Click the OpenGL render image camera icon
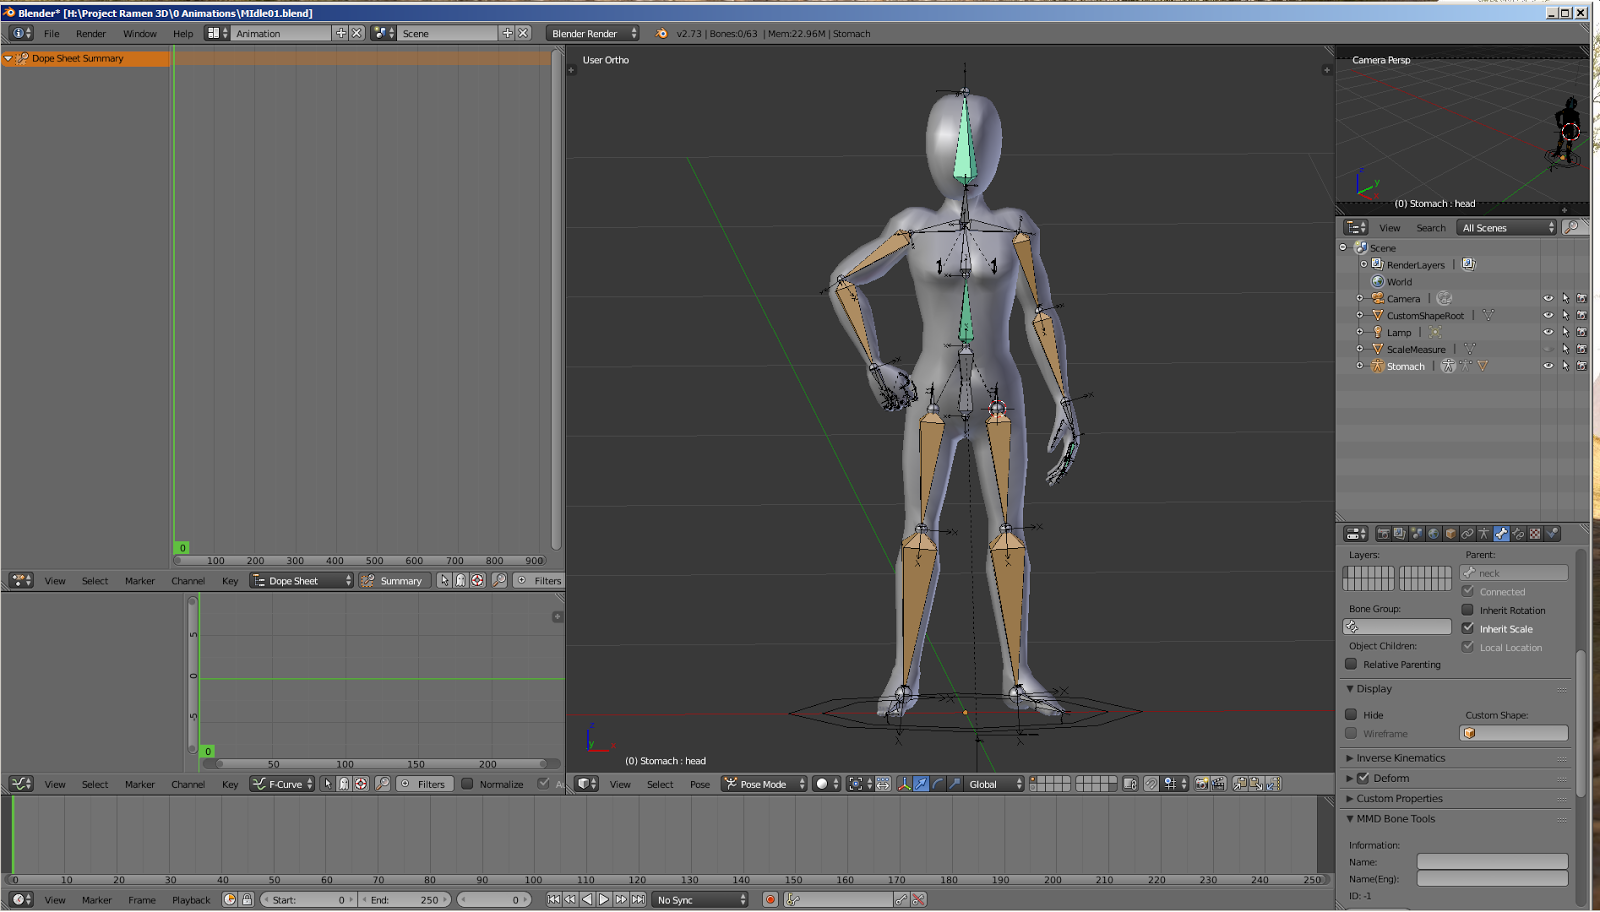This screenshot has width=1600, height=912. click(1202, 784)
